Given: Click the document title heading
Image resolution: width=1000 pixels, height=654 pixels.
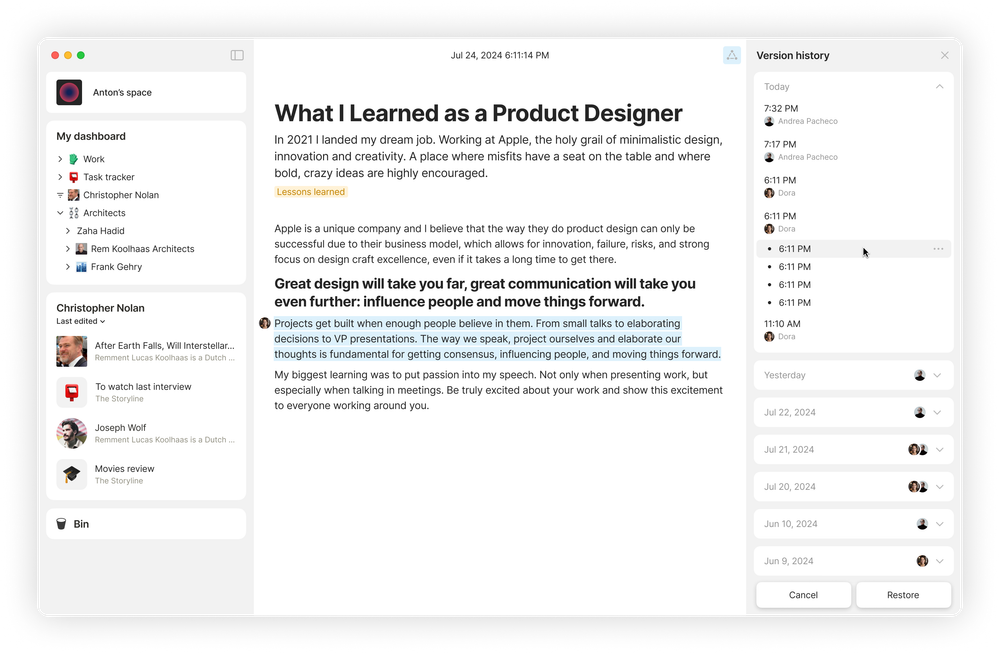Looking at the screenshot, I should click(x=478, y=113).
